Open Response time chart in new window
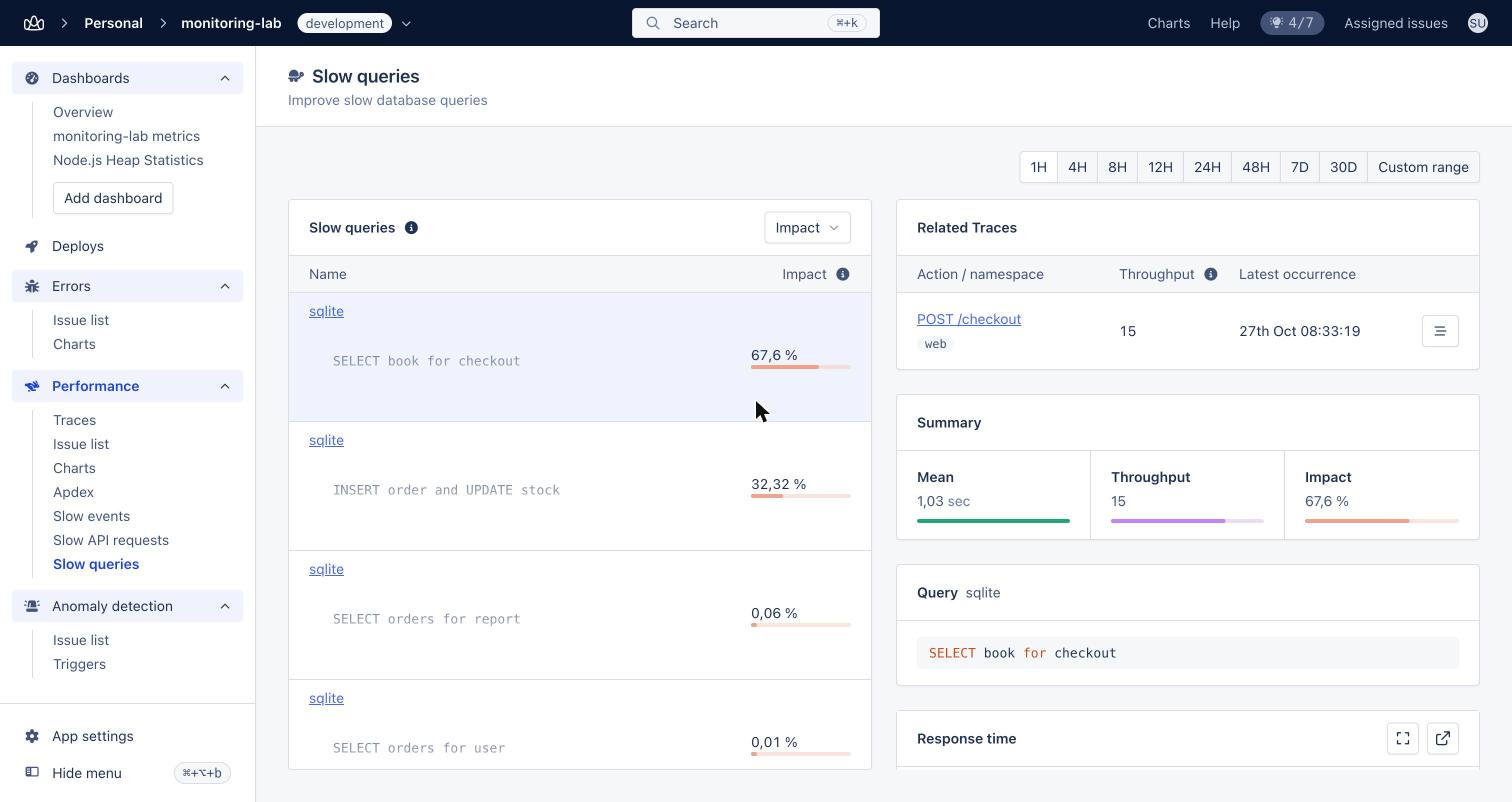Image resolution: width=1512 pixels, height=802 pixels. pyautogui.click(x=1443, y=739)
